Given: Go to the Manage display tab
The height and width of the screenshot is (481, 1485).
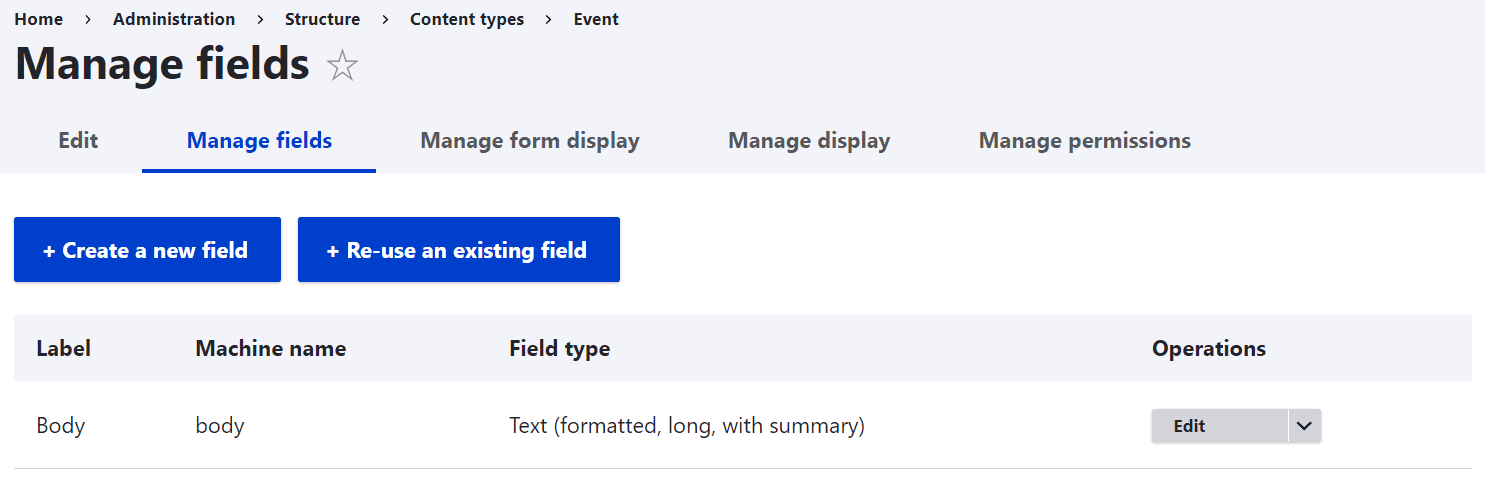Looking at the screenshot, I should [808, 141].
